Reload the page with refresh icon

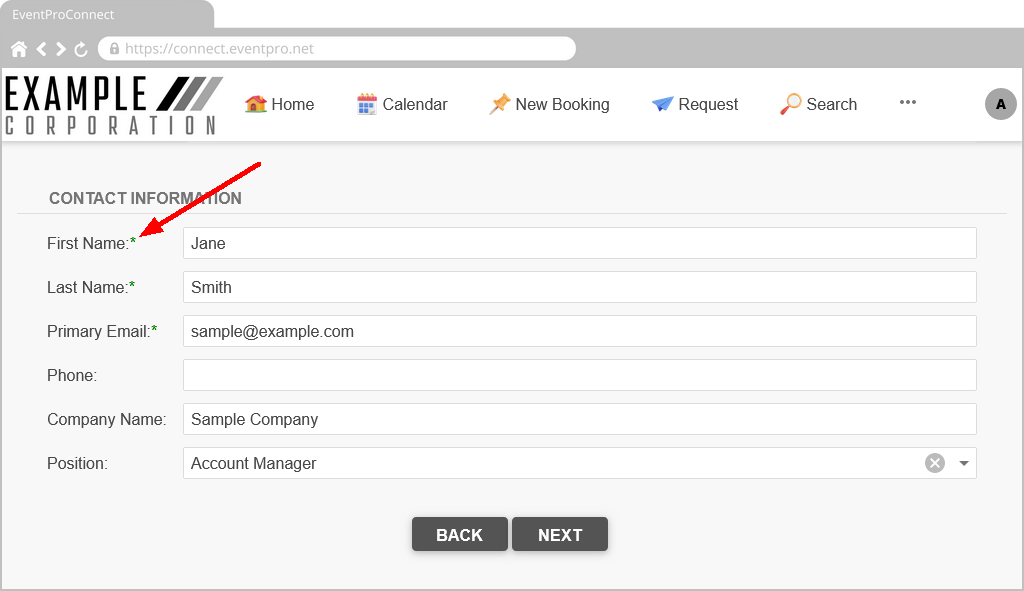tap(81, 49)
